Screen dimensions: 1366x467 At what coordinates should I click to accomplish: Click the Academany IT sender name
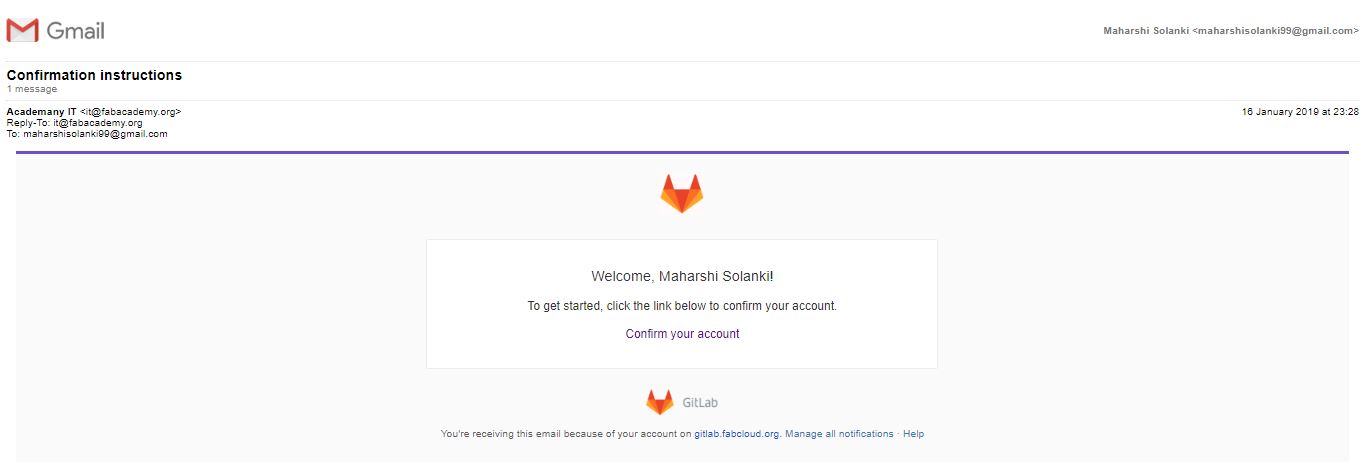click(41, 111)
